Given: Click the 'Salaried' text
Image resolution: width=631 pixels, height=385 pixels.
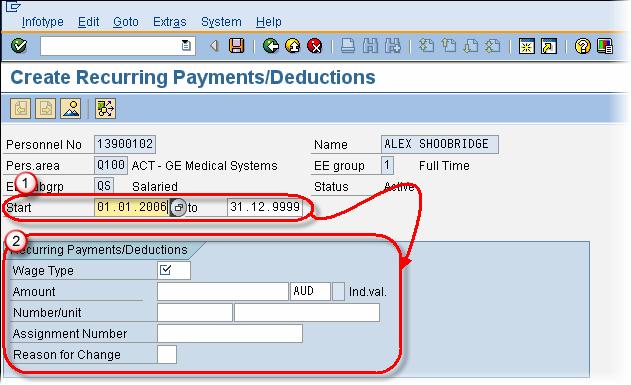Looking at the screenshot, I should coord(155,187).
